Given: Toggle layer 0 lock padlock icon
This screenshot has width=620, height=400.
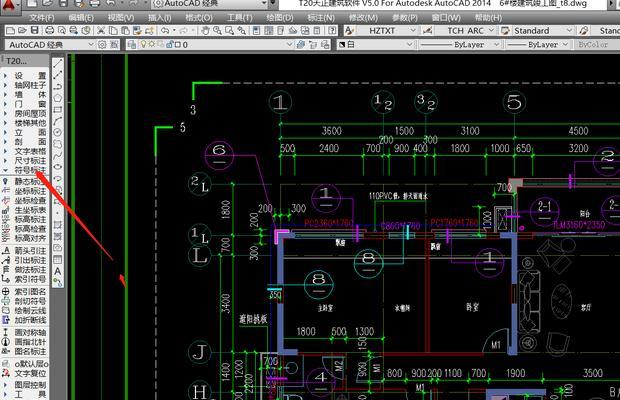Looking at the screenshot, I should click(169, 45).
